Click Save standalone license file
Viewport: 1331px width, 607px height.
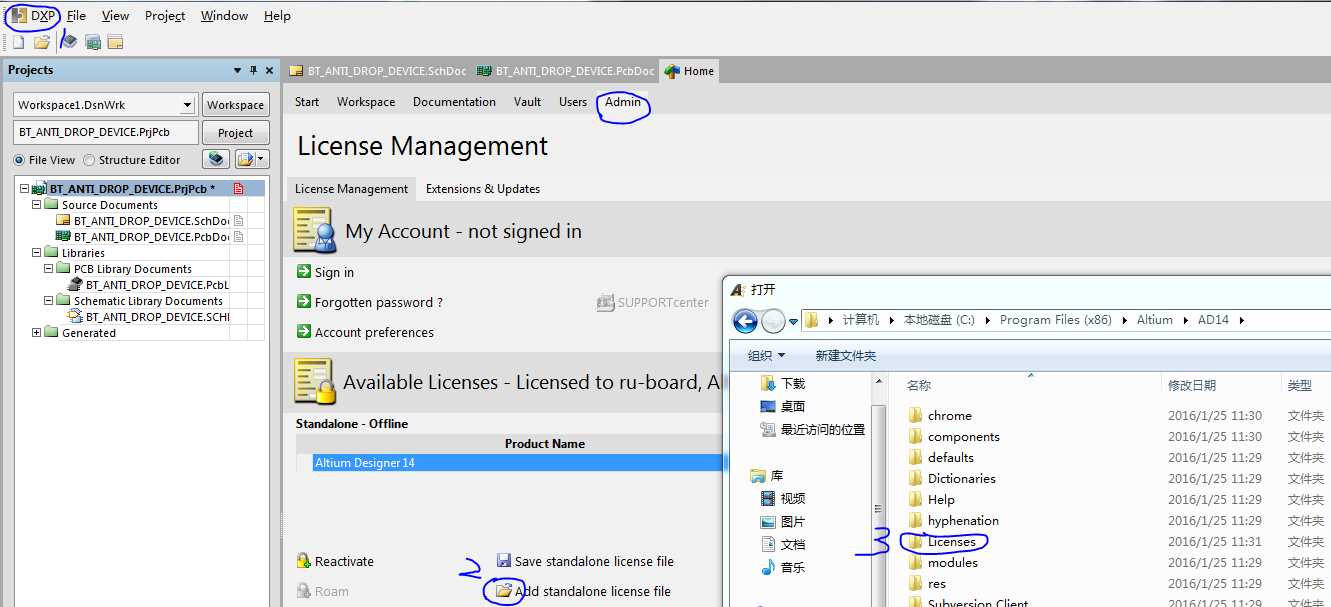point(585,561)
